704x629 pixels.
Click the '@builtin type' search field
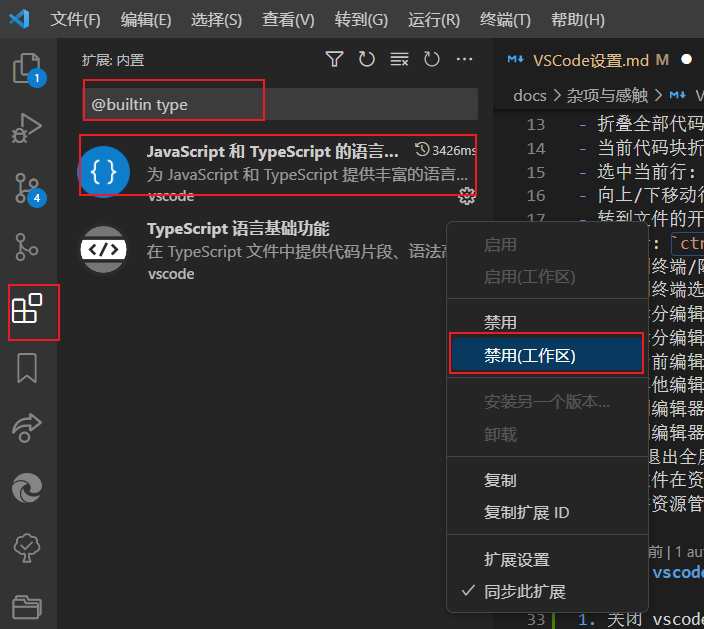pyautogui.click(x=280, y=104)
